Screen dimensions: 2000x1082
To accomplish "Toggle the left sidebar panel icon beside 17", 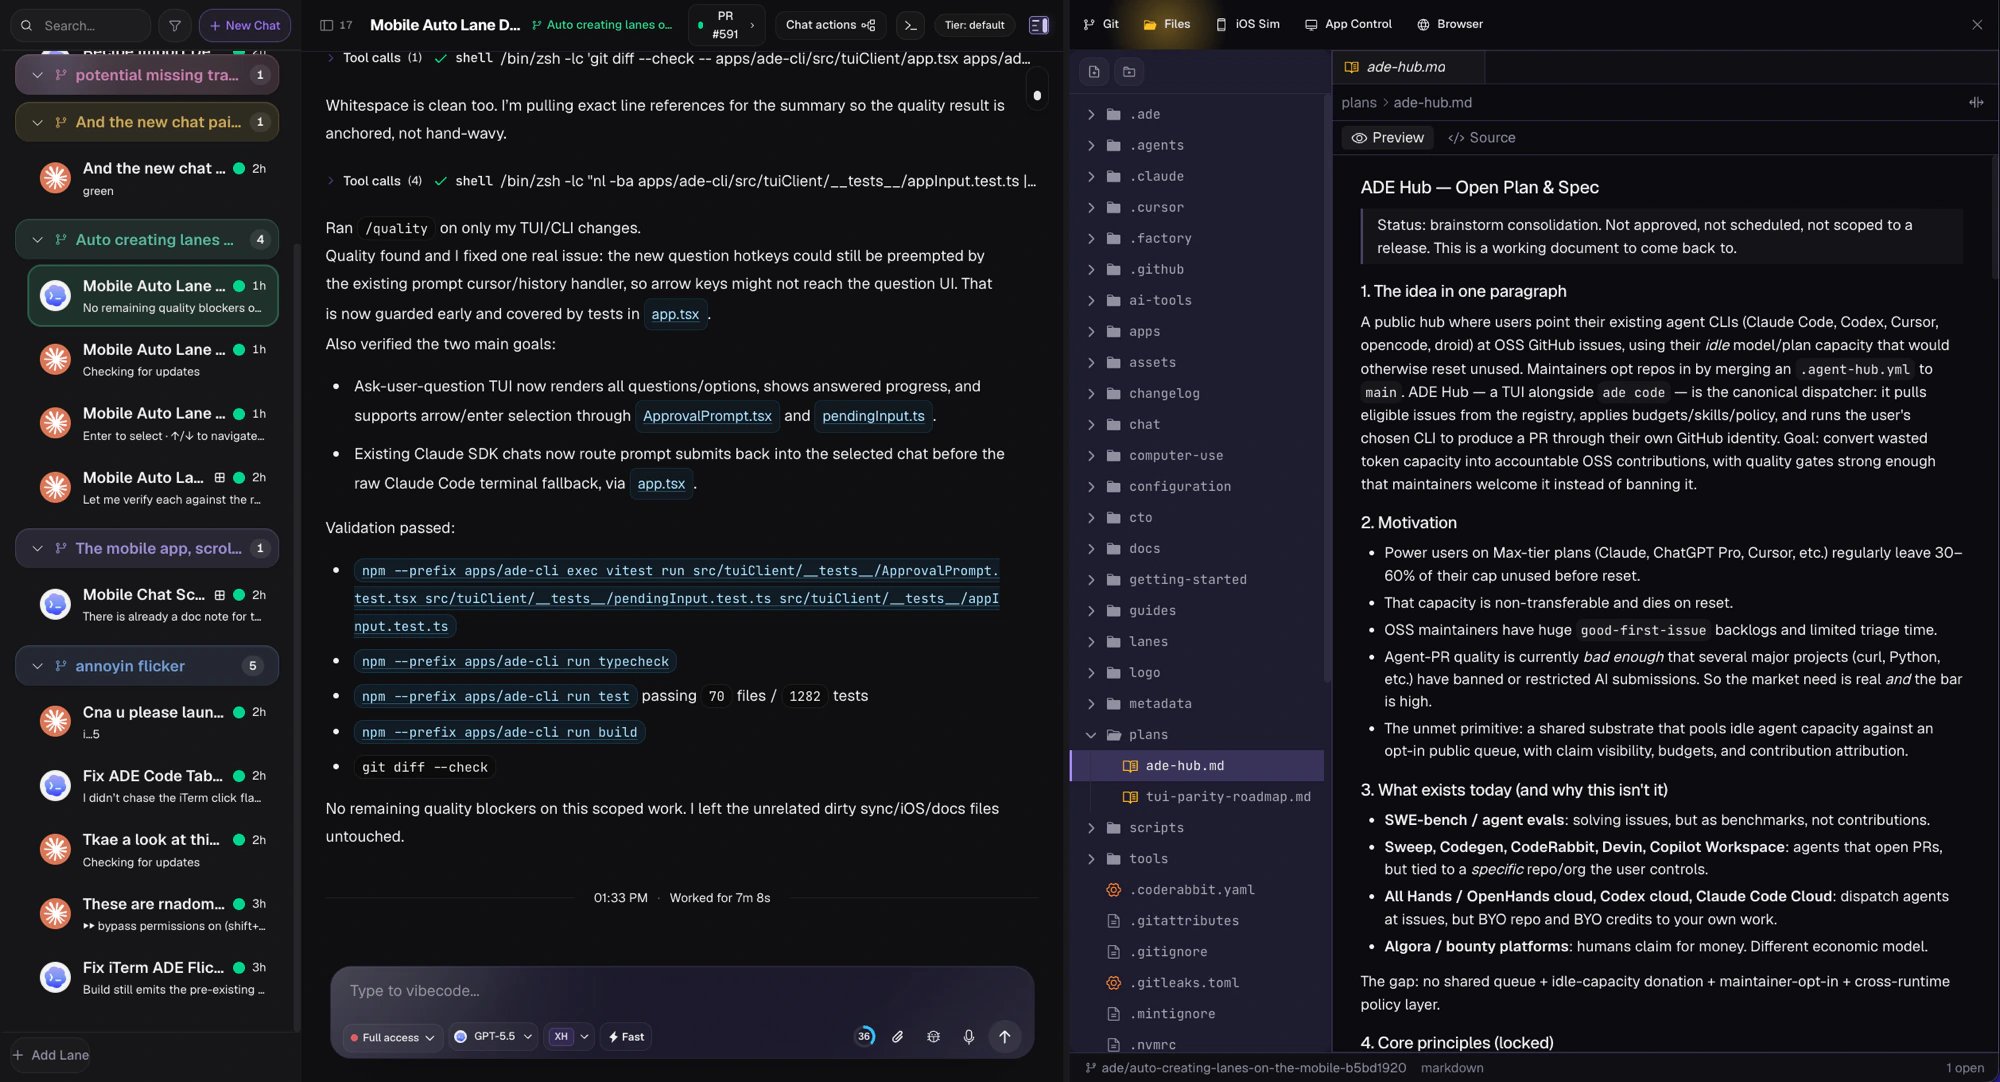I will click(327, 25).
